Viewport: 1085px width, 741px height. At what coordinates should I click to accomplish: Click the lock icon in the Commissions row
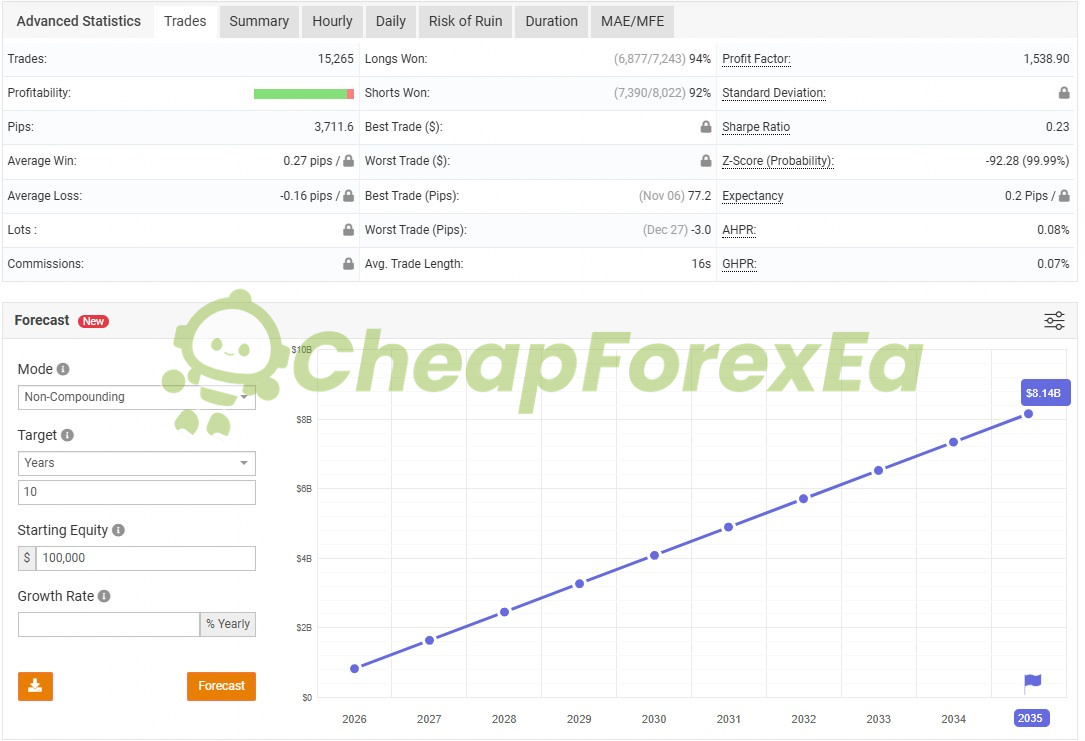coord(348,264)
